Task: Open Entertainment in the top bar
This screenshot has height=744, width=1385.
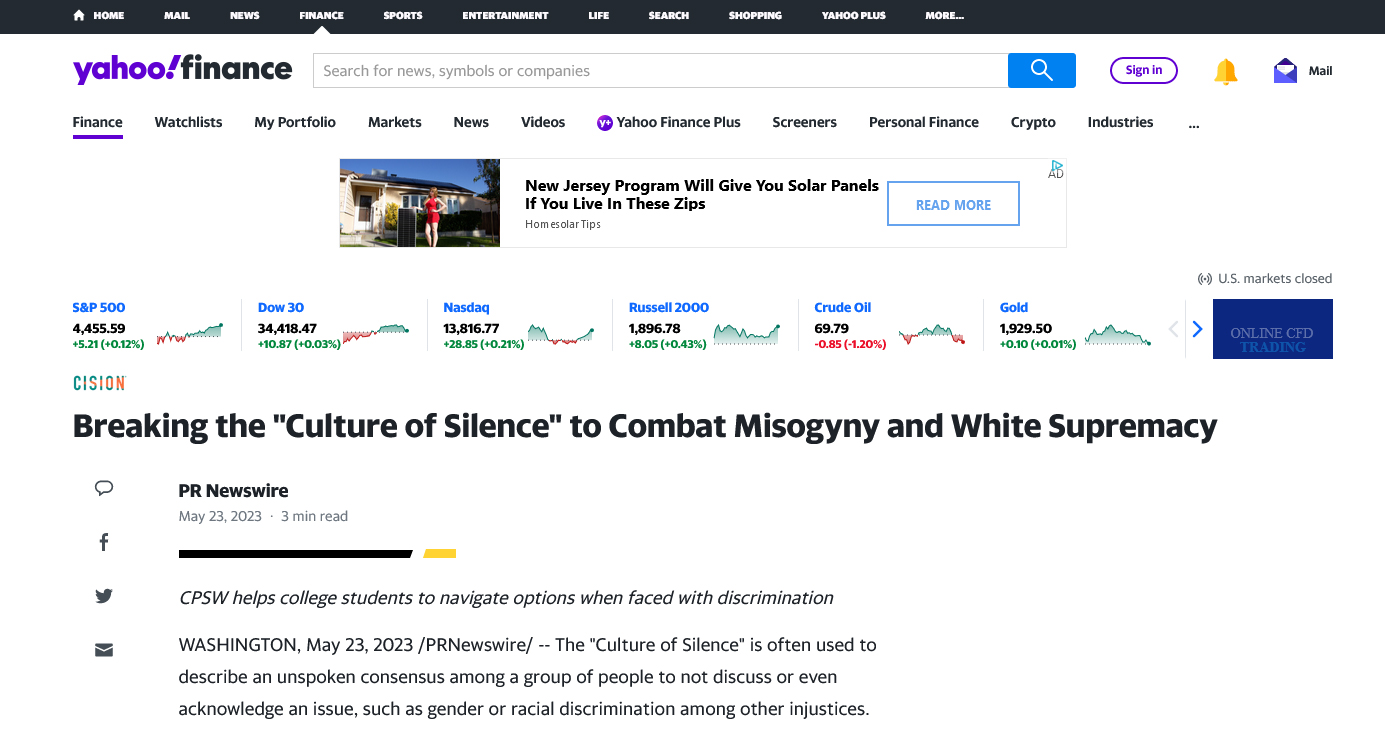Action: coord(505,15)
